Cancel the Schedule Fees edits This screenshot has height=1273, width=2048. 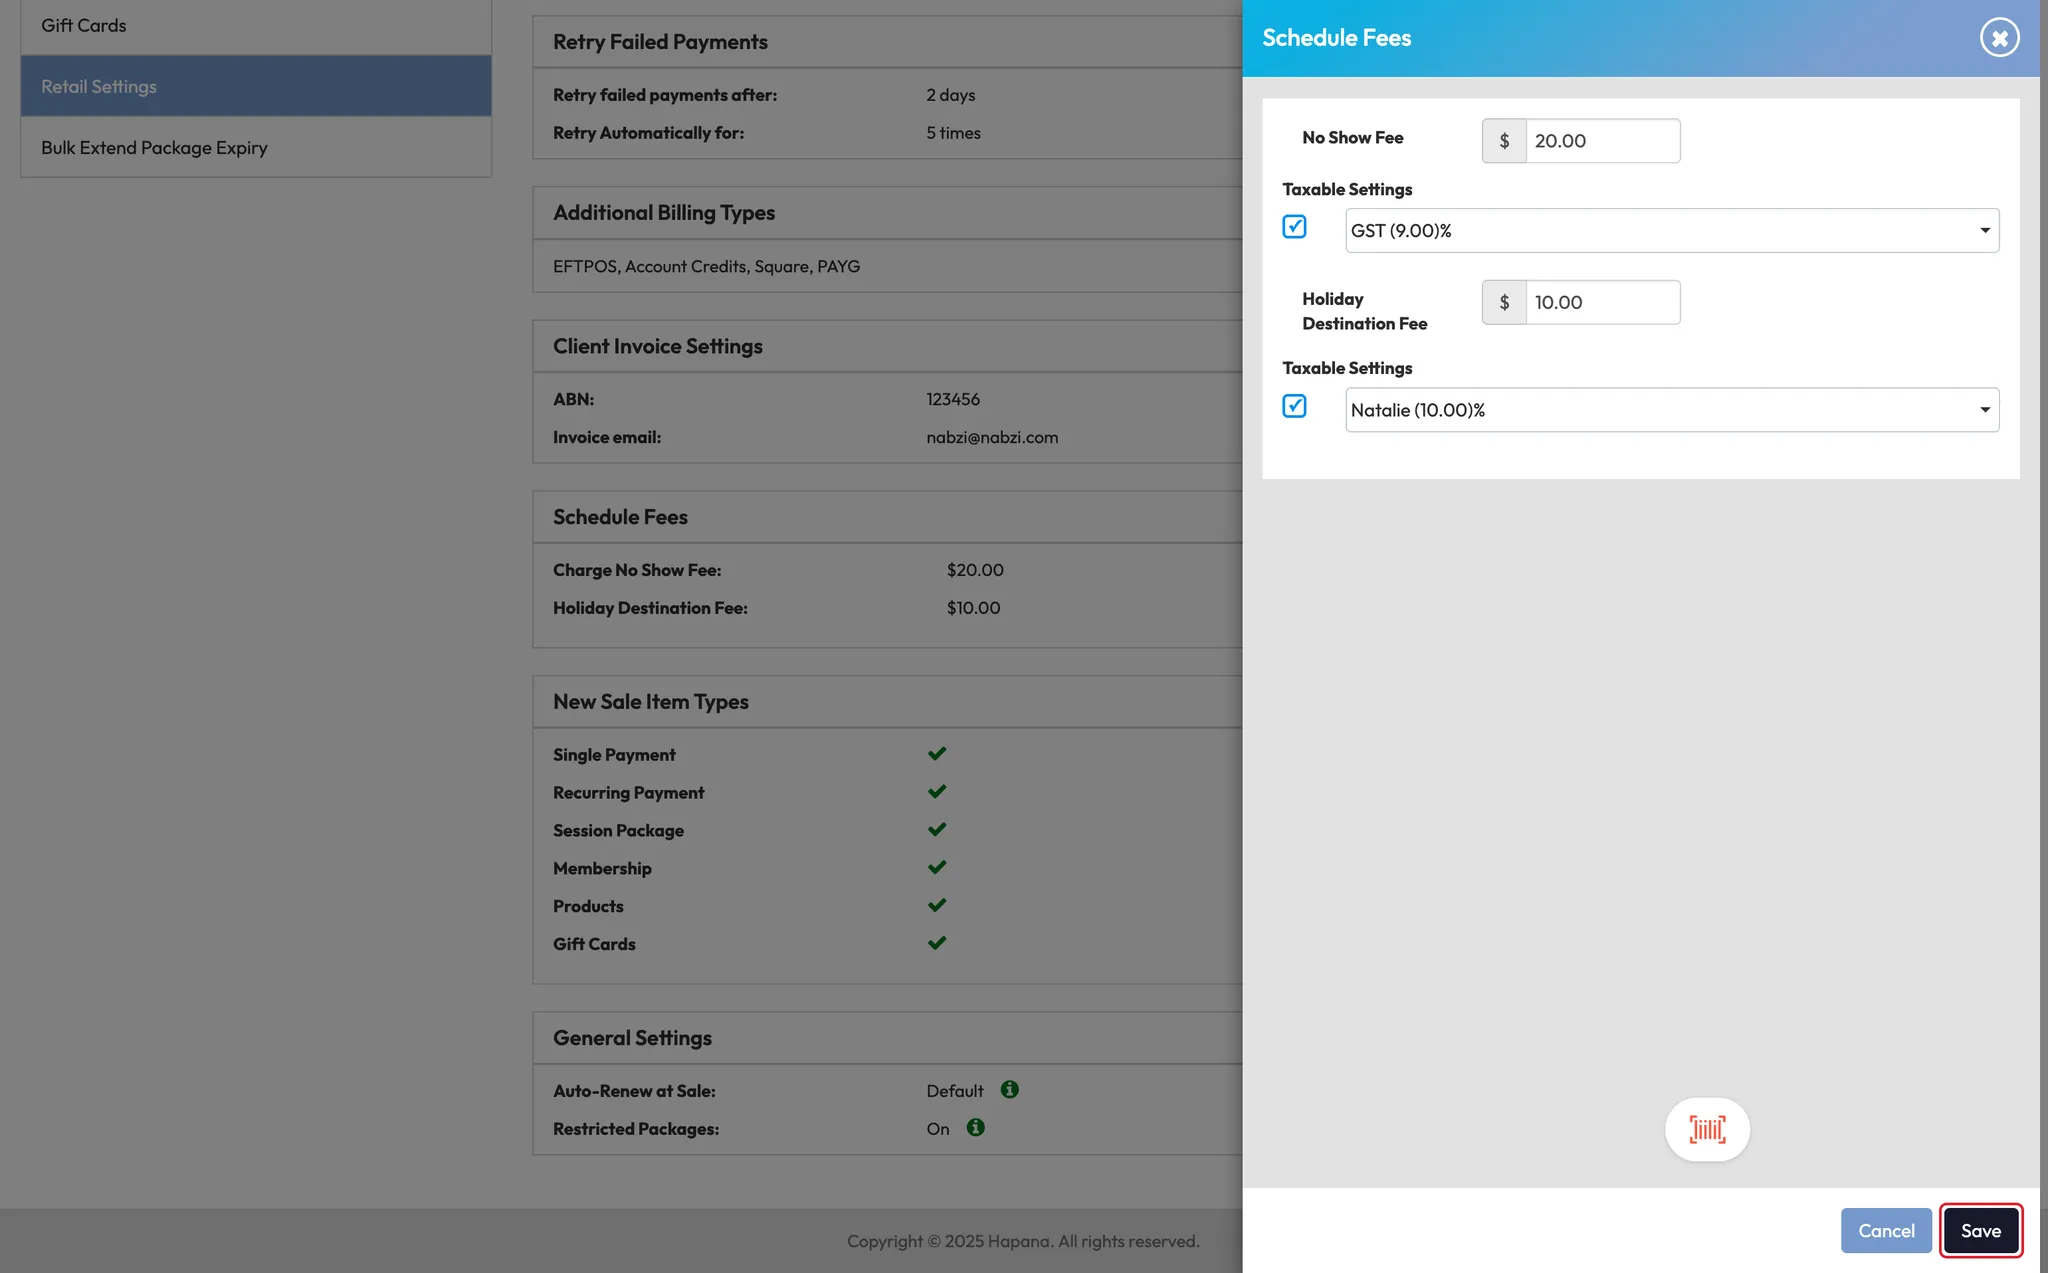(1886, 1231)
